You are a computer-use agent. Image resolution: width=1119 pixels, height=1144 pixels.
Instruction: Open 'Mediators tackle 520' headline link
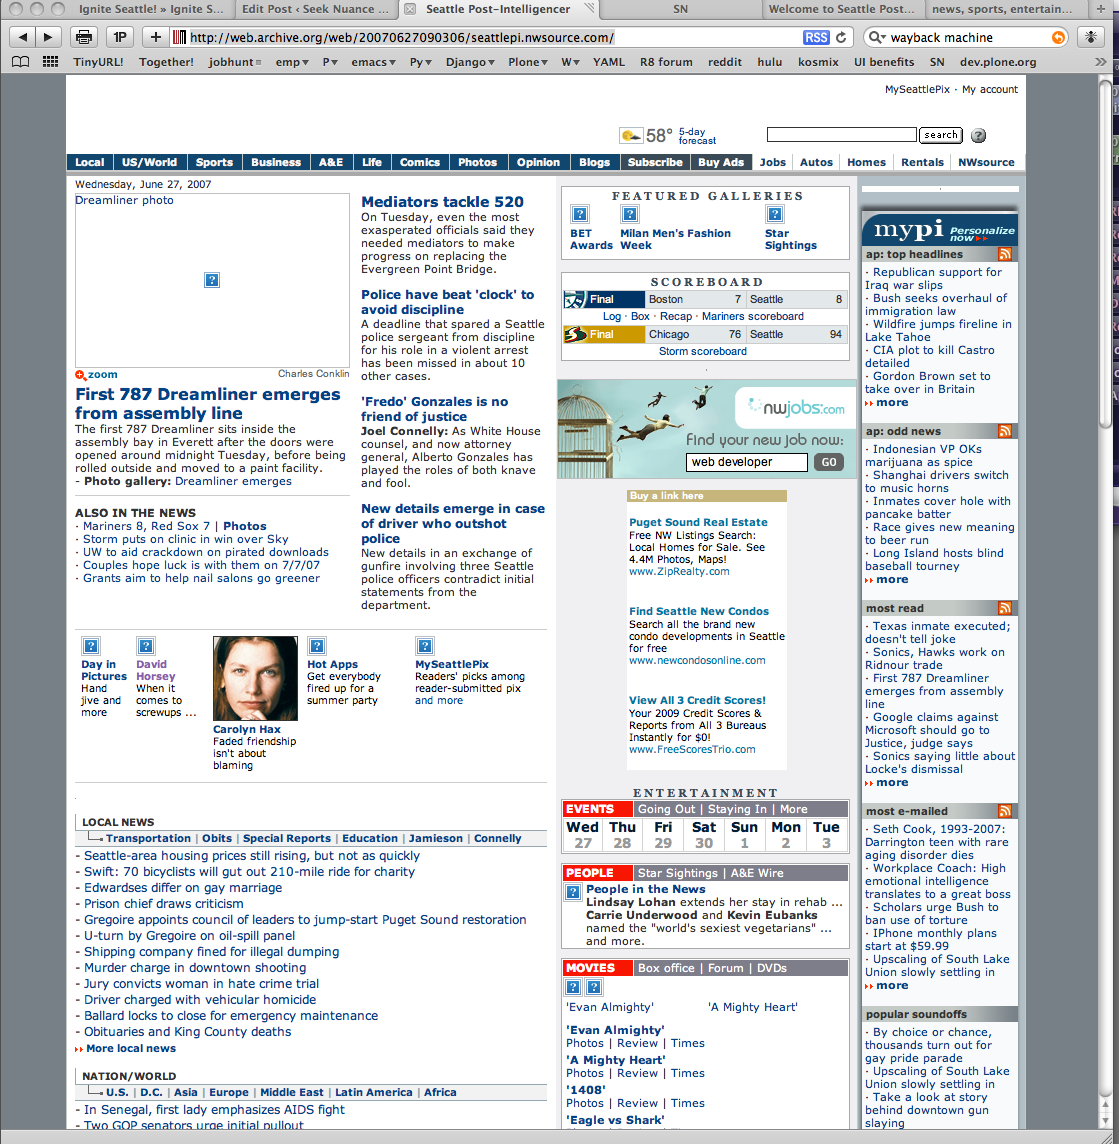coord(442,202)
